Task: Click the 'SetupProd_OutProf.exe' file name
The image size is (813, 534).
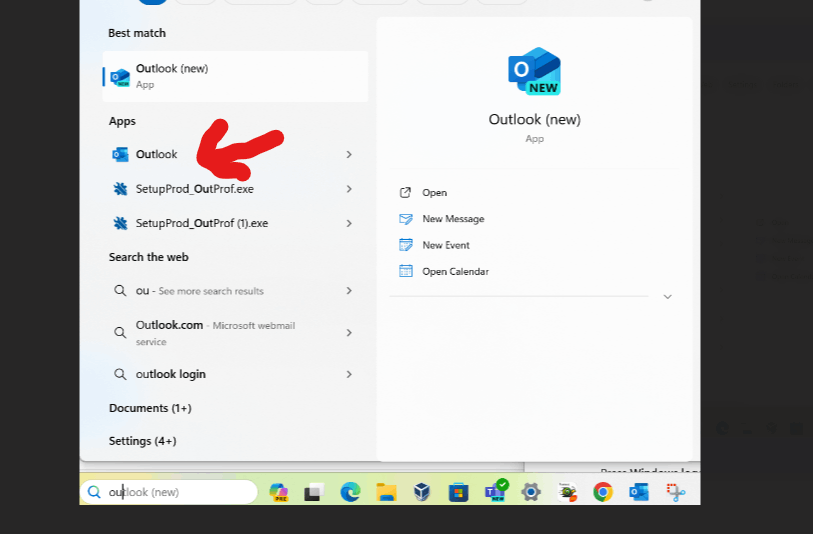Action: pos(194,189)
